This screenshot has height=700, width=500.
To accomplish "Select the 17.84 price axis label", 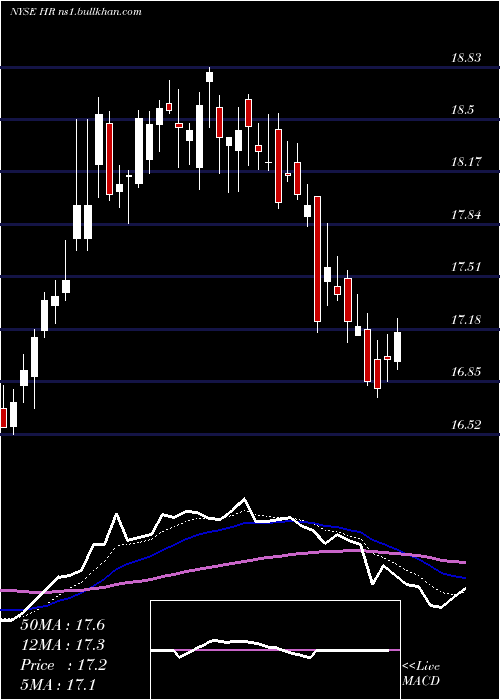I will pos(466,215).
